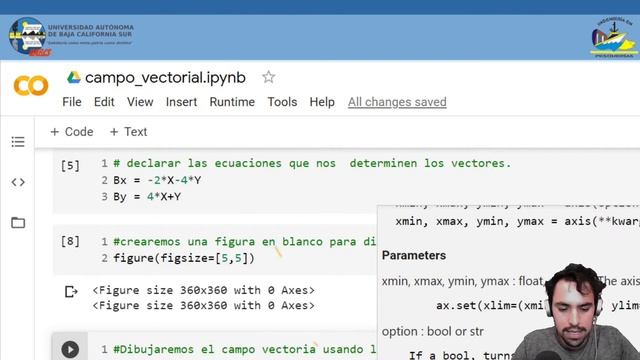The width and height of the screenshot is (640, 360).
Task: Click the comment Dibujaremos el campo vectoria
Action: pos(245,349)
